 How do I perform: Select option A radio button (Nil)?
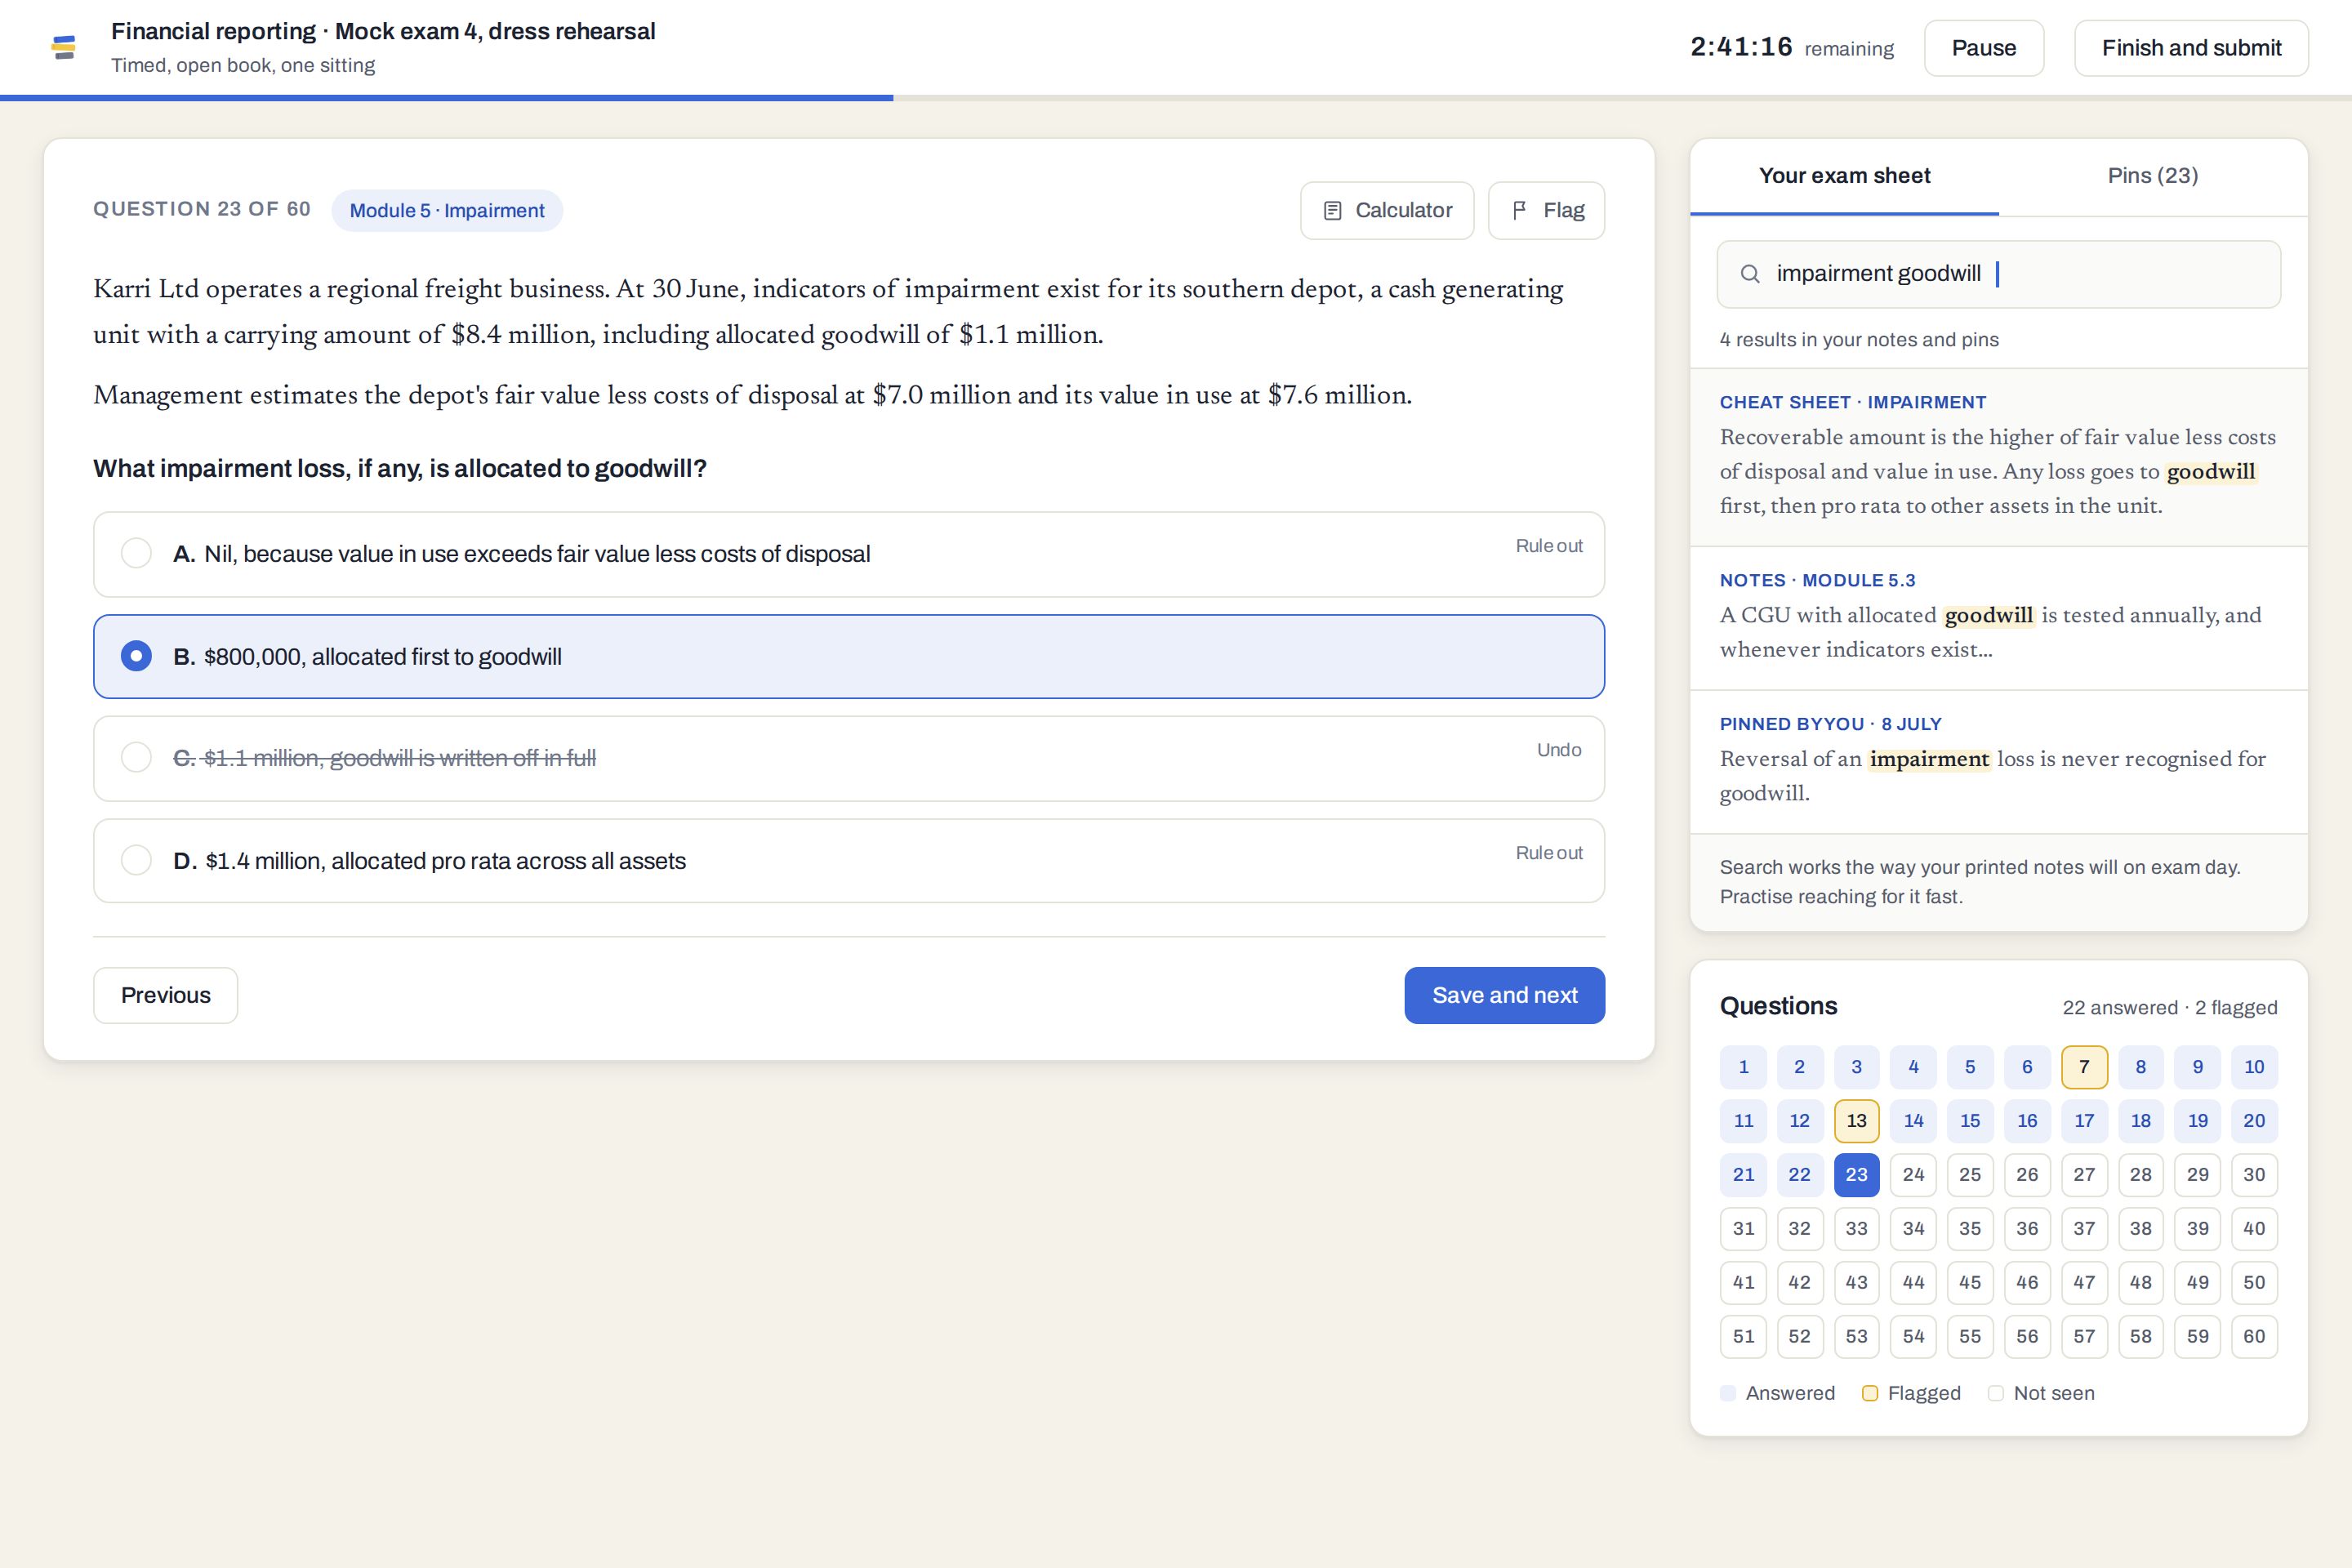(x=136, y=553)
